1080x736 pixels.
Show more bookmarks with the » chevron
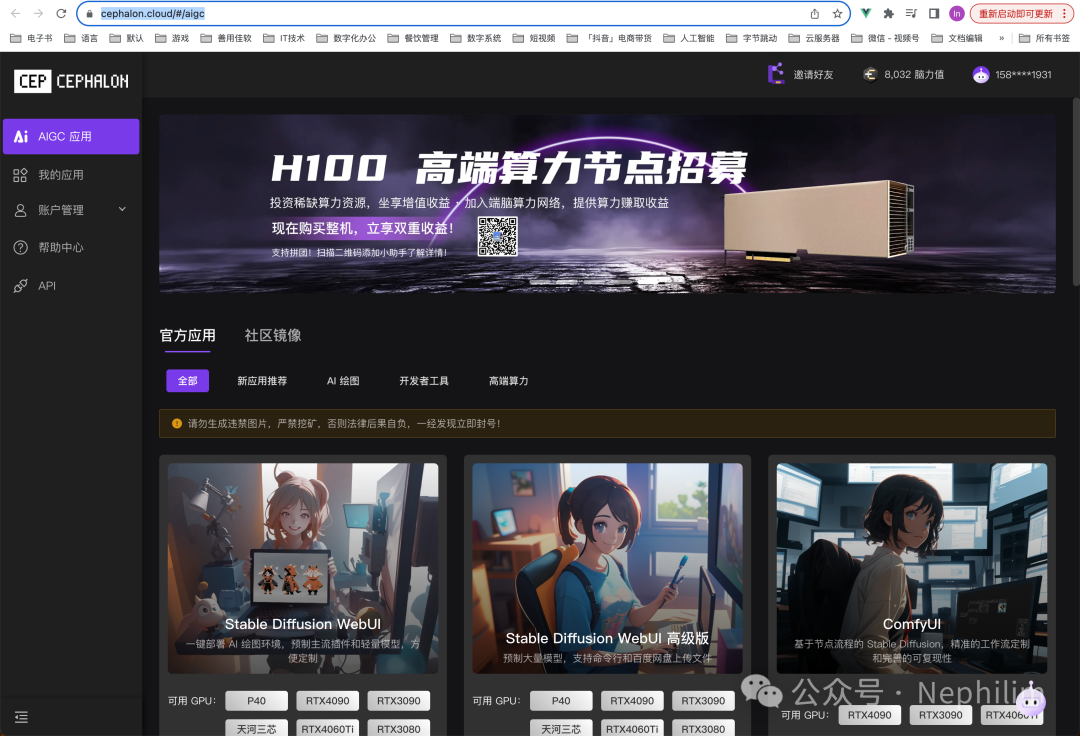coord(1001,39)
